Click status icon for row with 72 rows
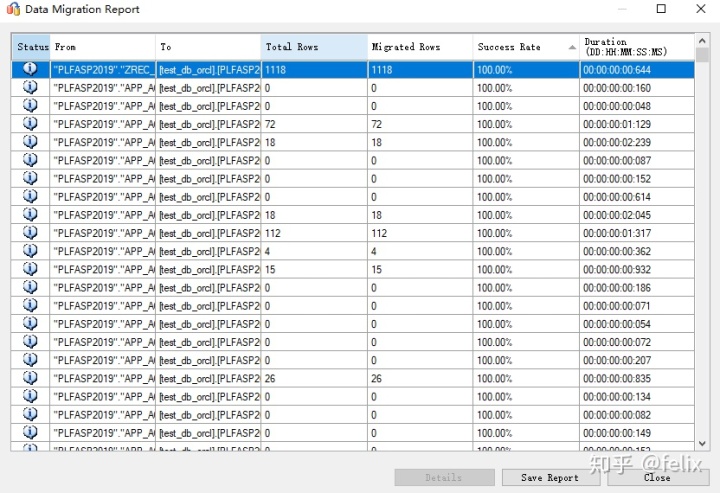Screen dimensions: 720x493 click(30, 123)
